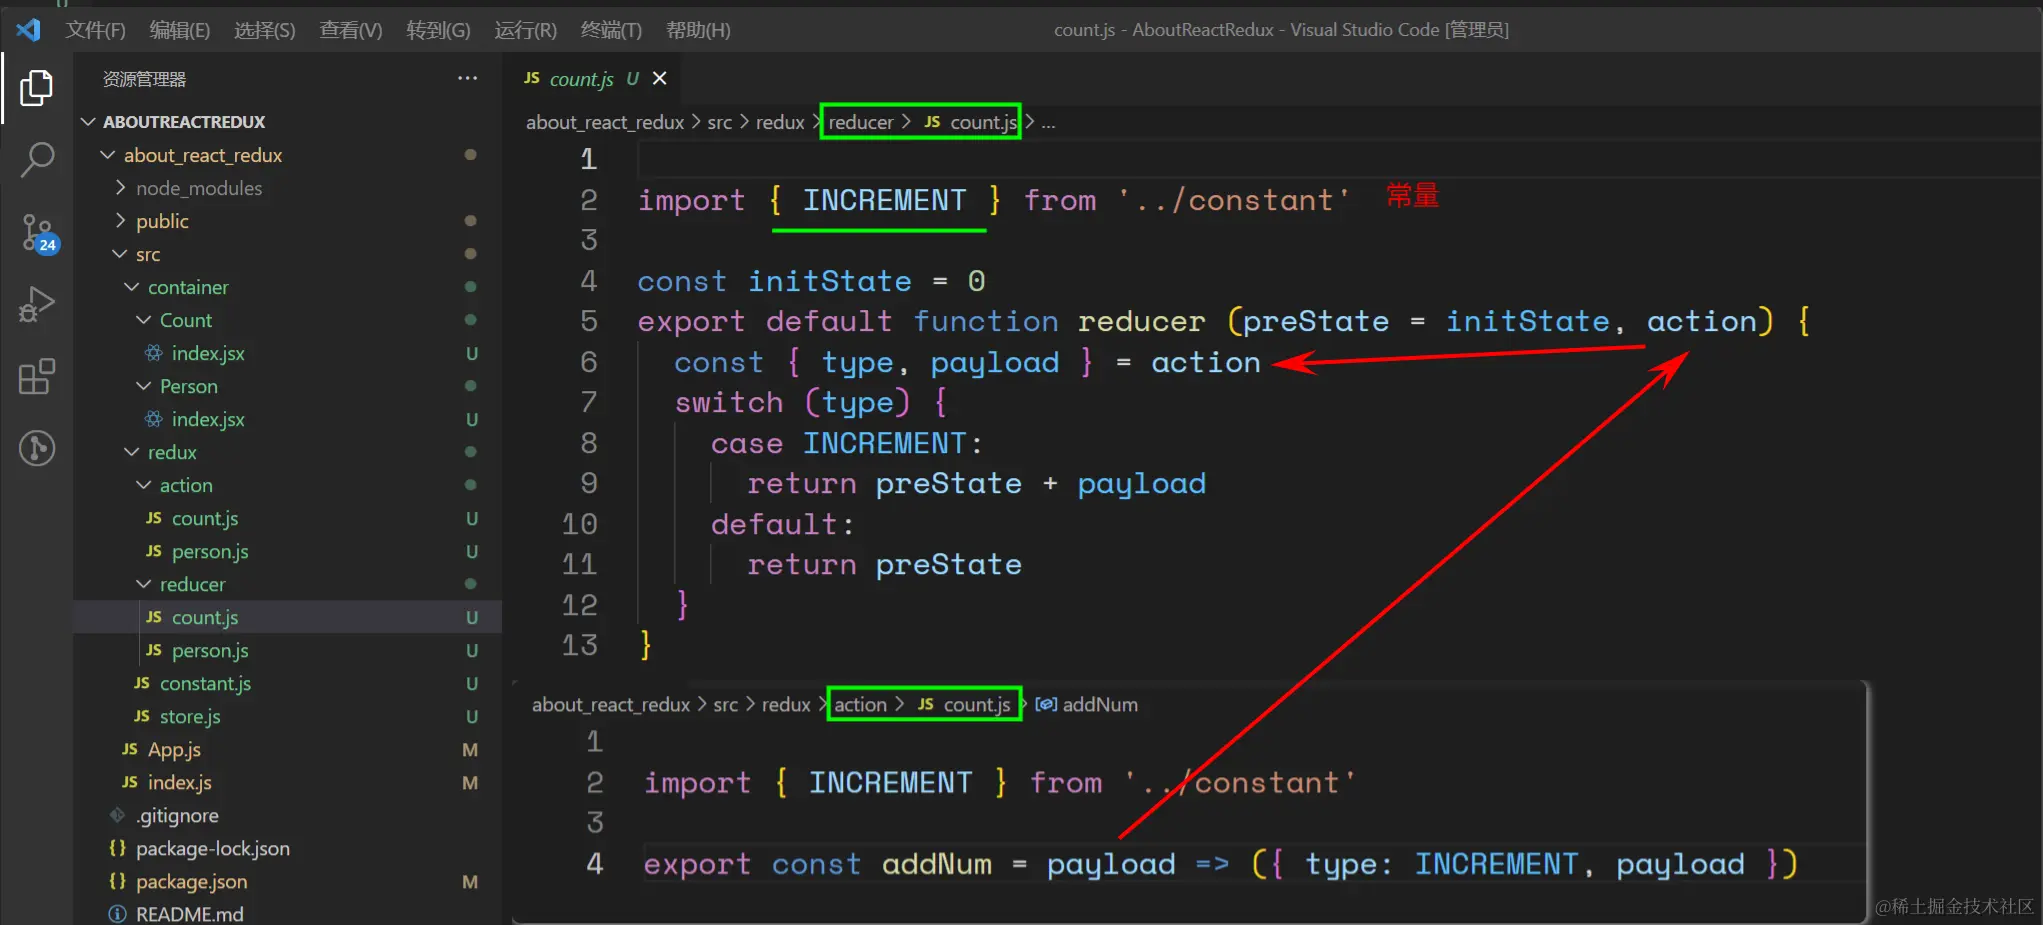The image size is (2043, 925).
Task: Click the JS icon of person.js under action
Action: coord(154,551)
